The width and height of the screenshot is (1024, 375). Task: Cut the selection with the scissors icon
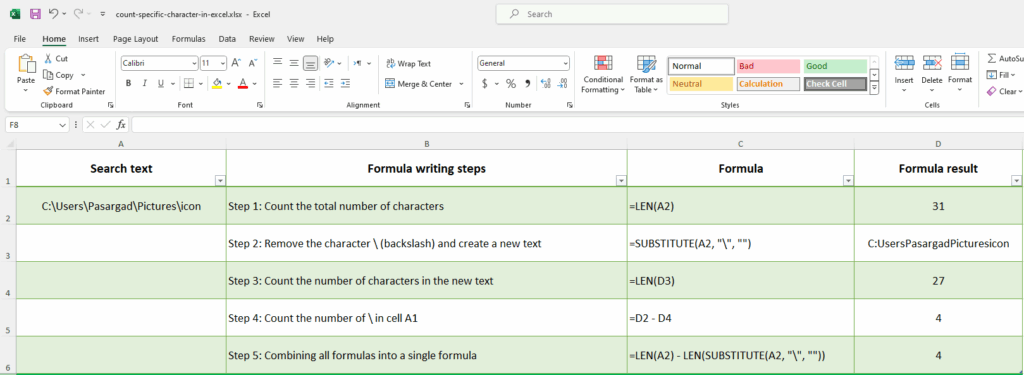click(48, 58)
